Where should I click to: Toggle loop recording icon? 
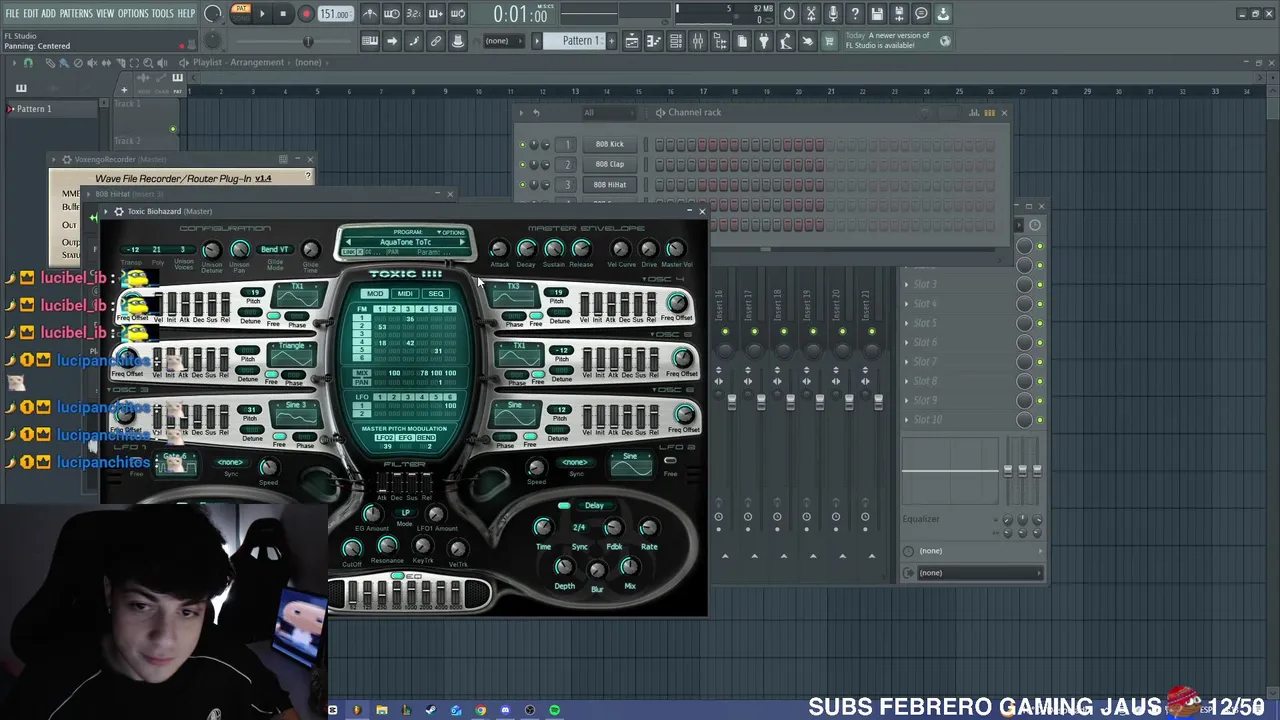pos(457,14)
